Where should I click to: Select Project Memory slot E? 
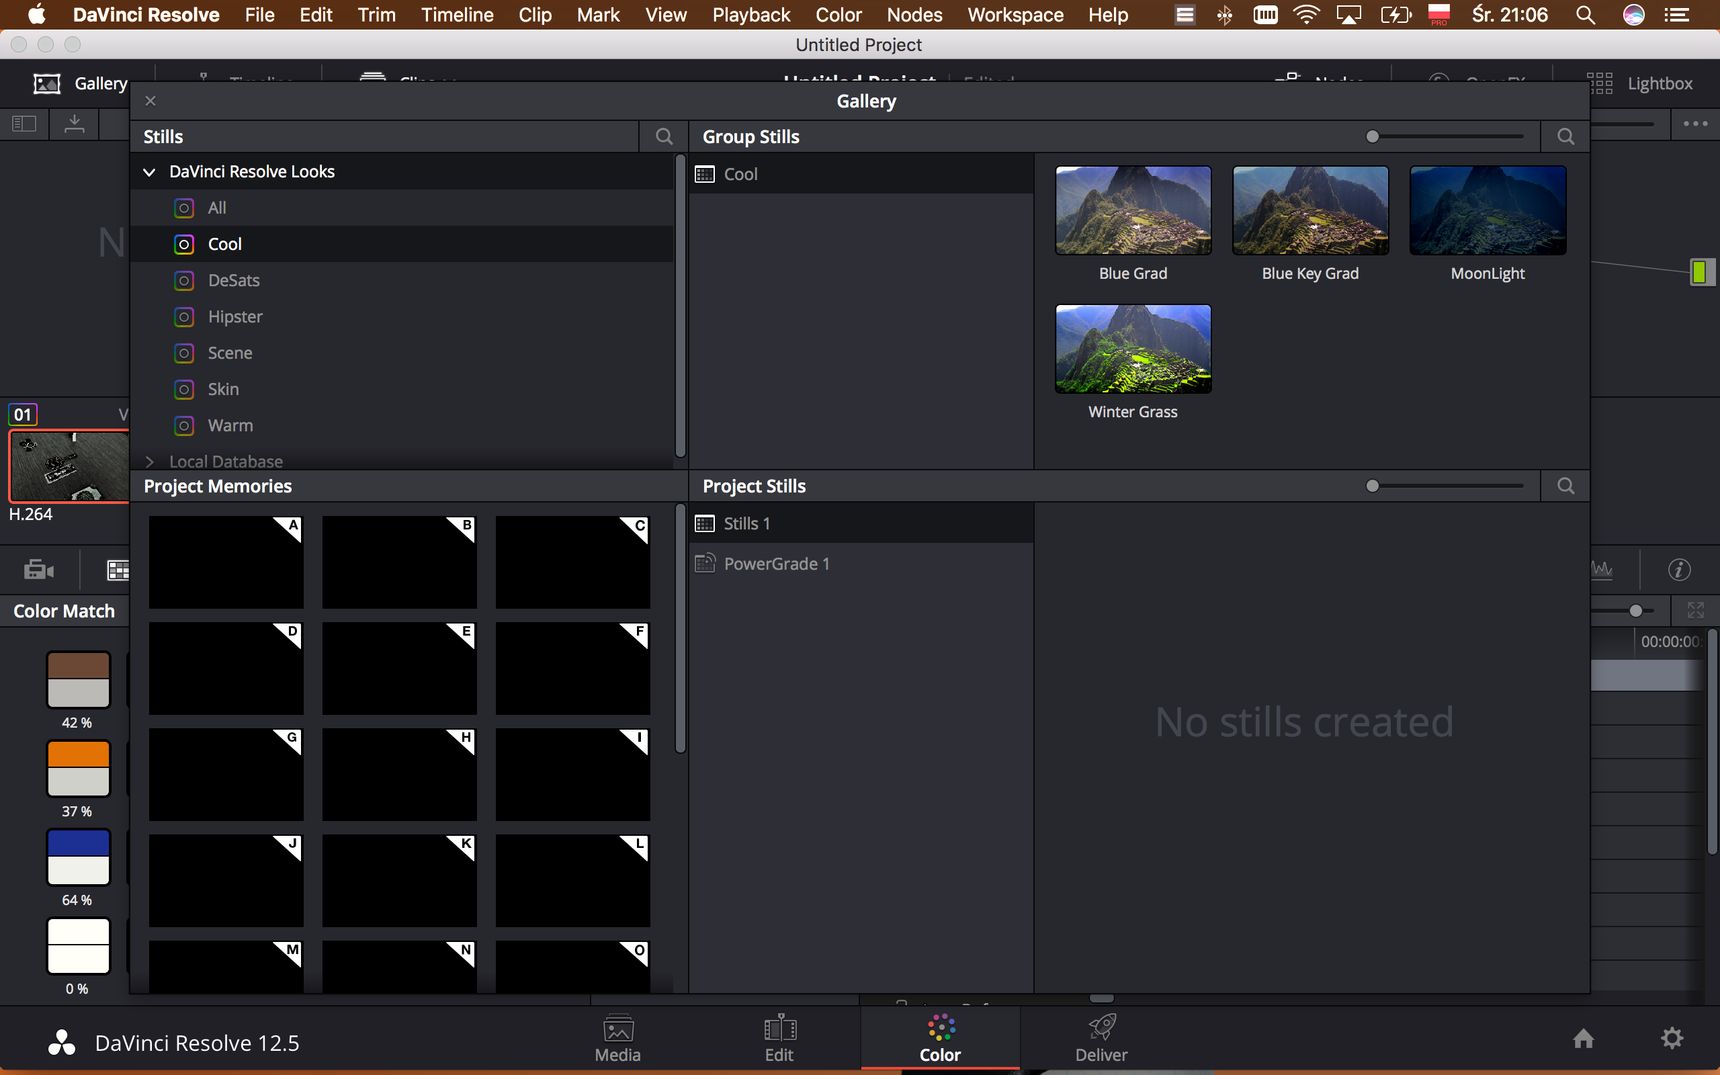[x=399, y=668]
